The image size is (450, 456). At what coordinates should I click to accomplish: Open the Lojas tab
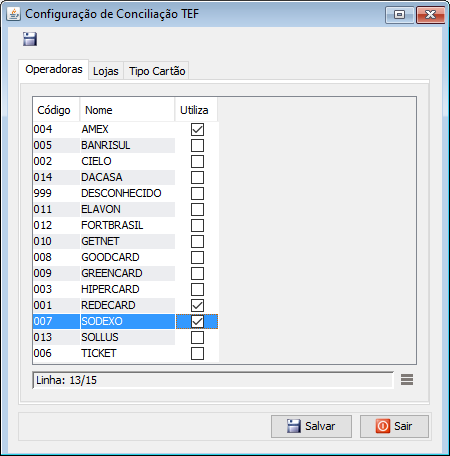(106, 71)
